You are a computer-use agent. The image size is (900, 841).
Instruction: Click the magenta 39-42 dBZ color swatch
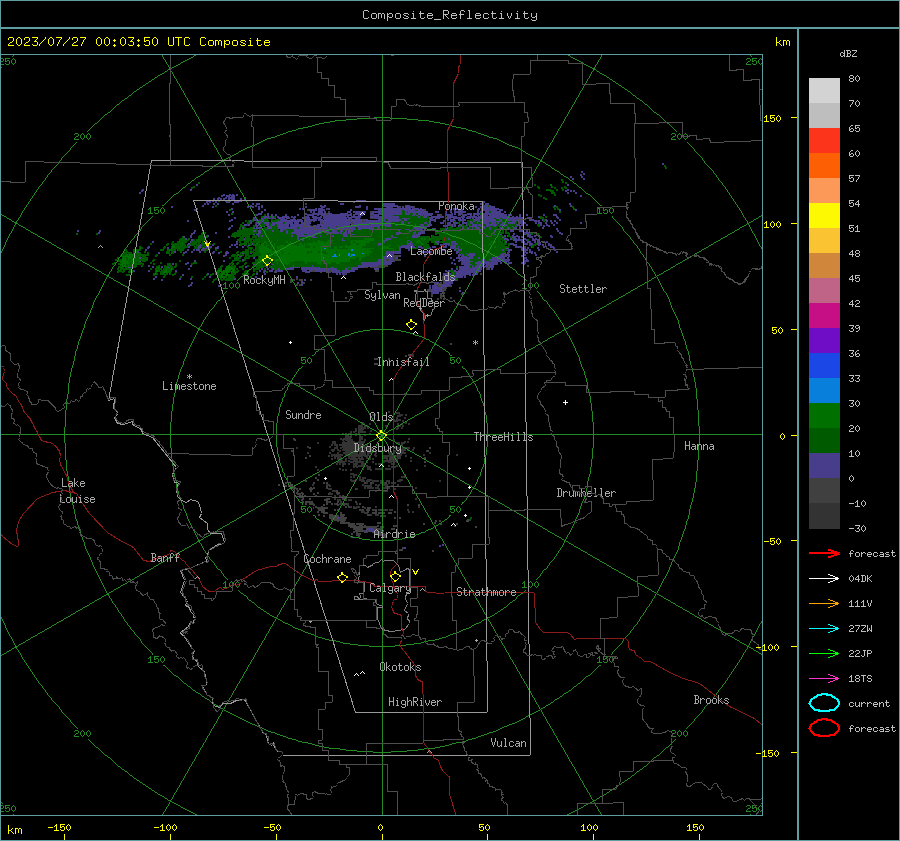click(x=824, y=315)
